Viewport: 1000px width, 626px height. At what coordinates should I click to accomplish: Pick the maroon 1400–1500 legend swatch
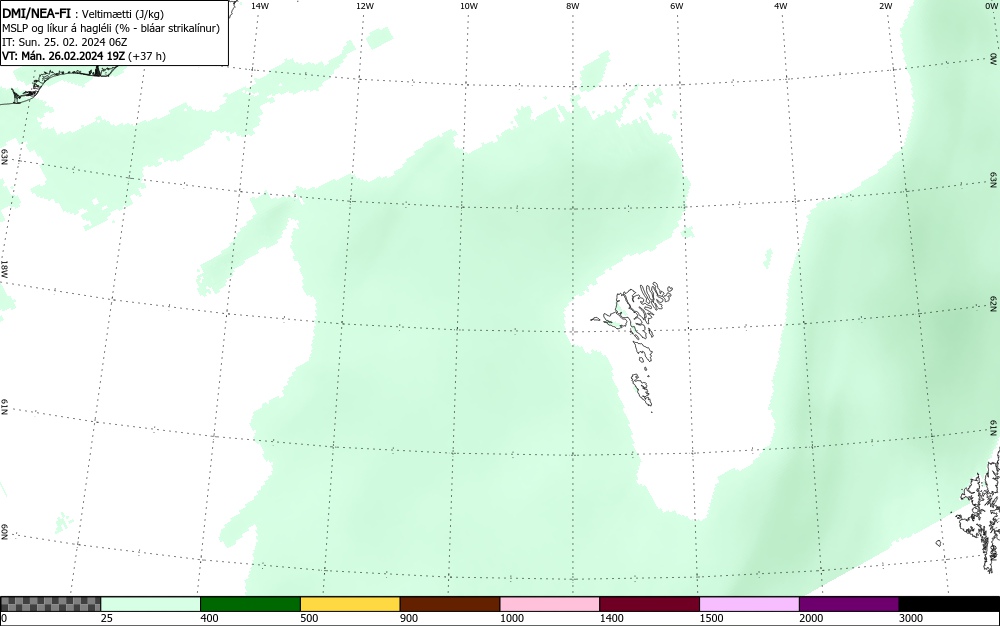click(649, 604)
